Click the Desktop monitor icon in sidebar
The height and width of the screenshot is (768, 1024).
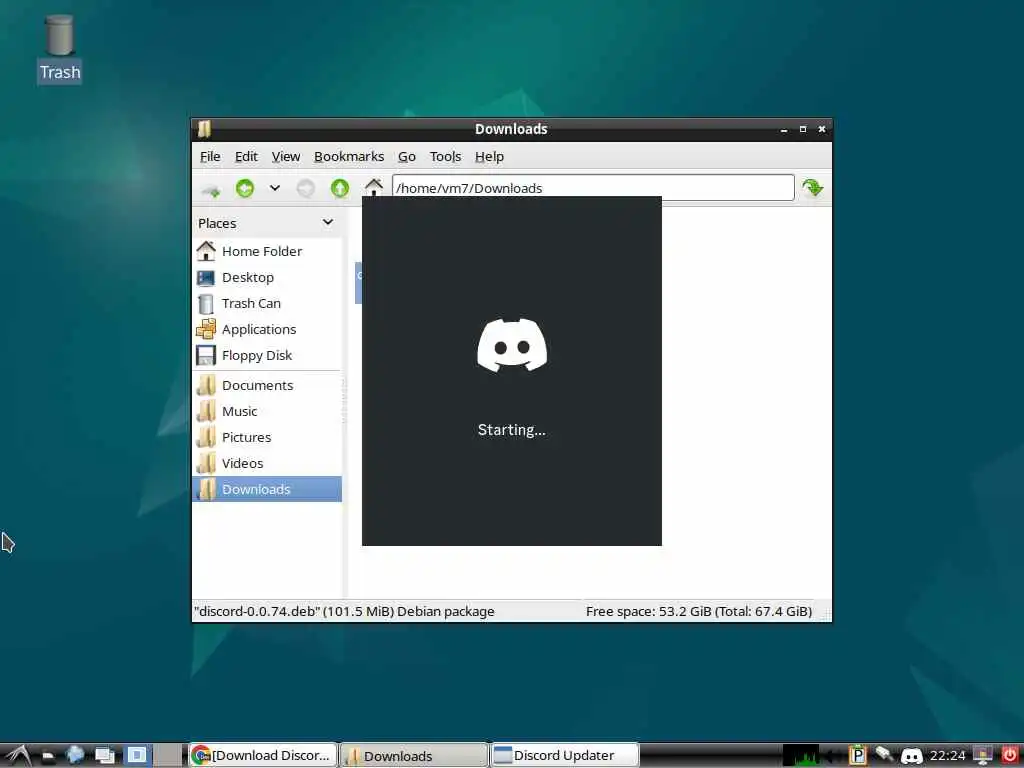(x=206, y=278)
